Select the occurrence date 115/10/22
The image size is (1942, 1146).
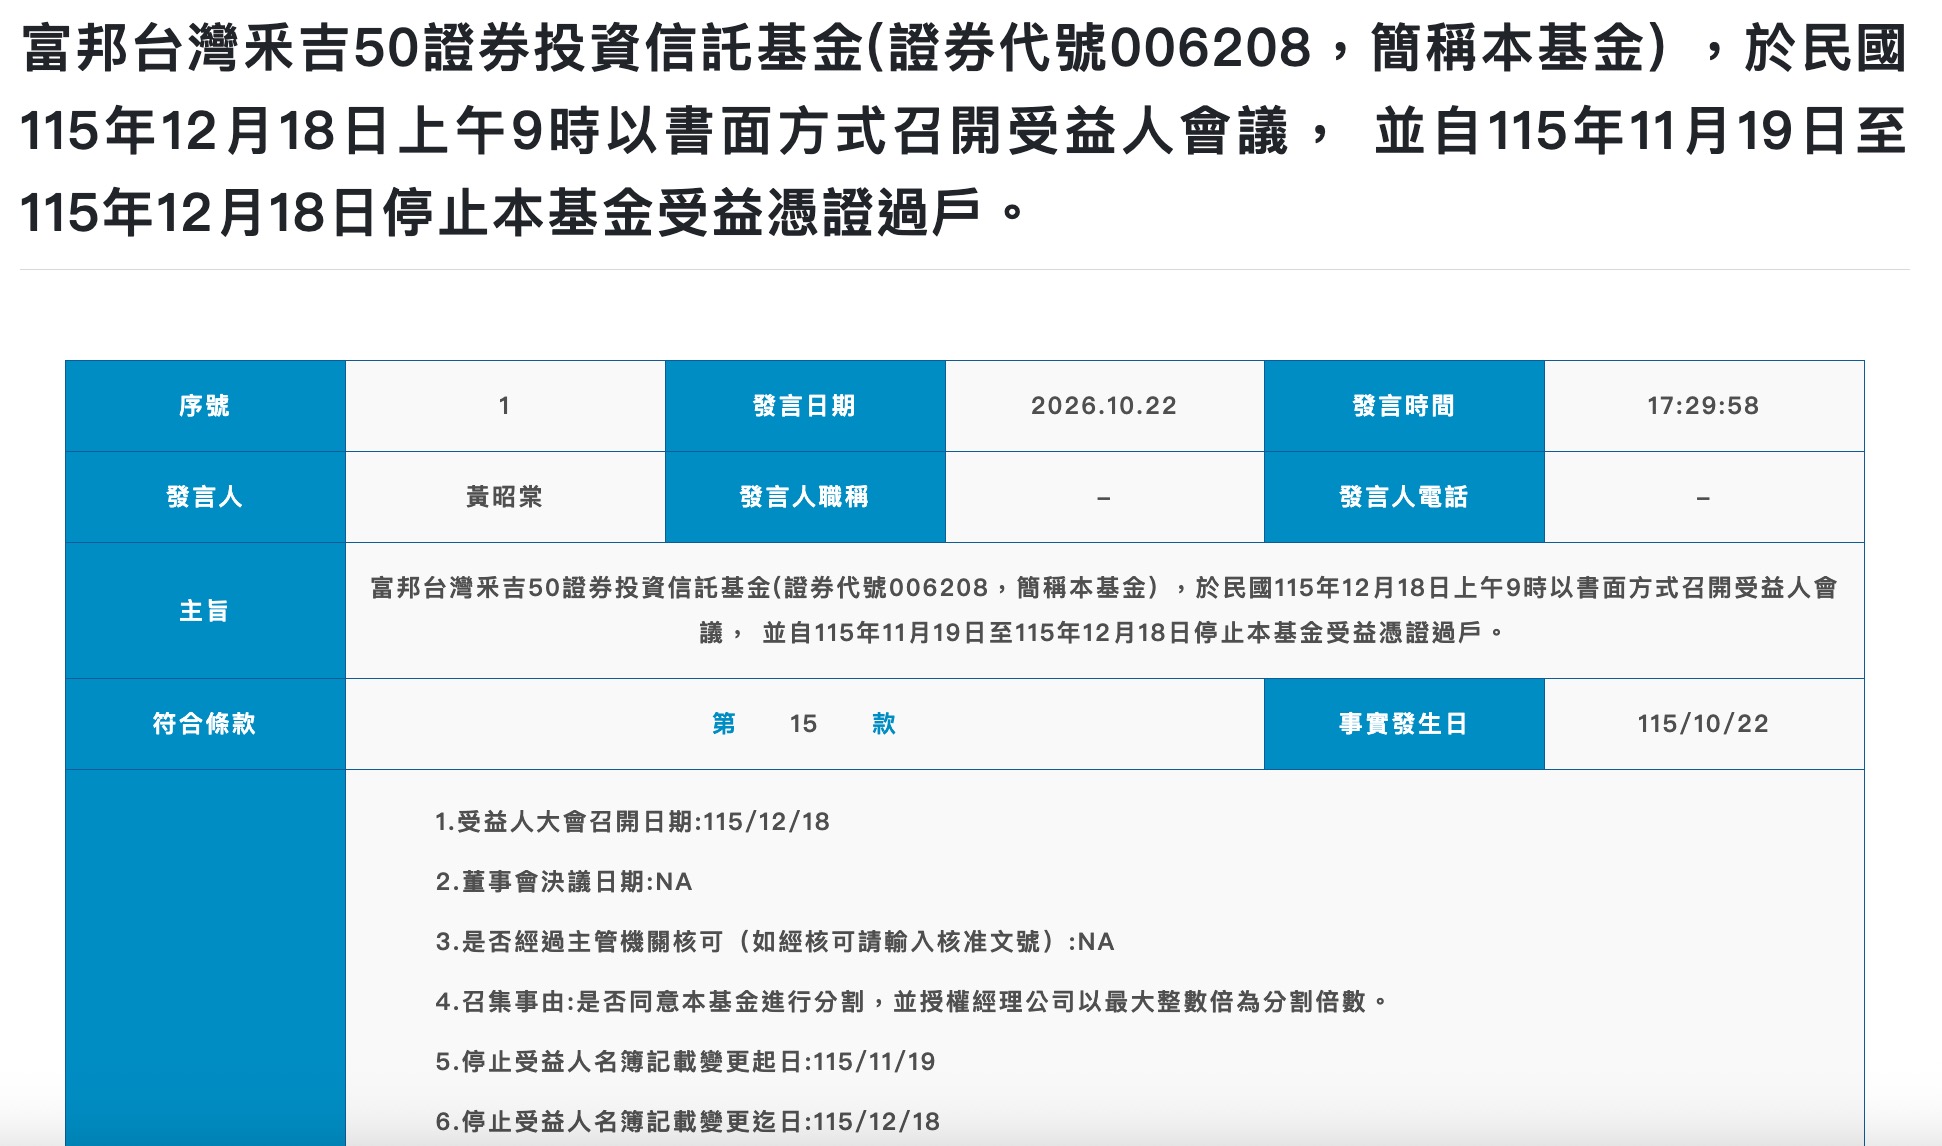point(1703,724)
